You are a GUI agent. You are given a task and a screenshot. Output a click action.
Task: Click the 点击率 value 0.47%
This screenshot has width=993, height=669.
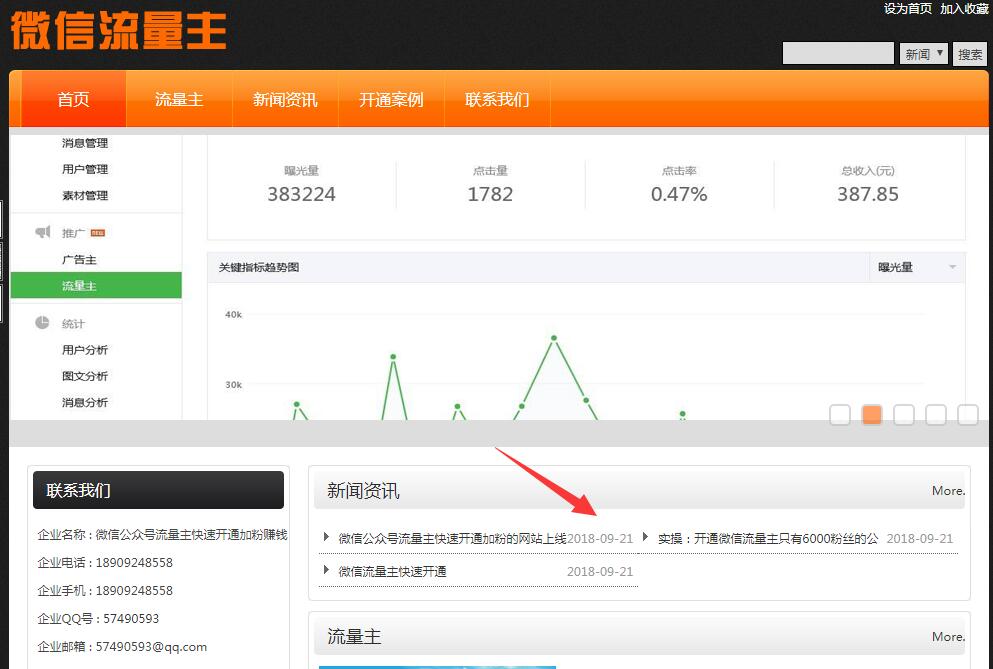point(679,194)
